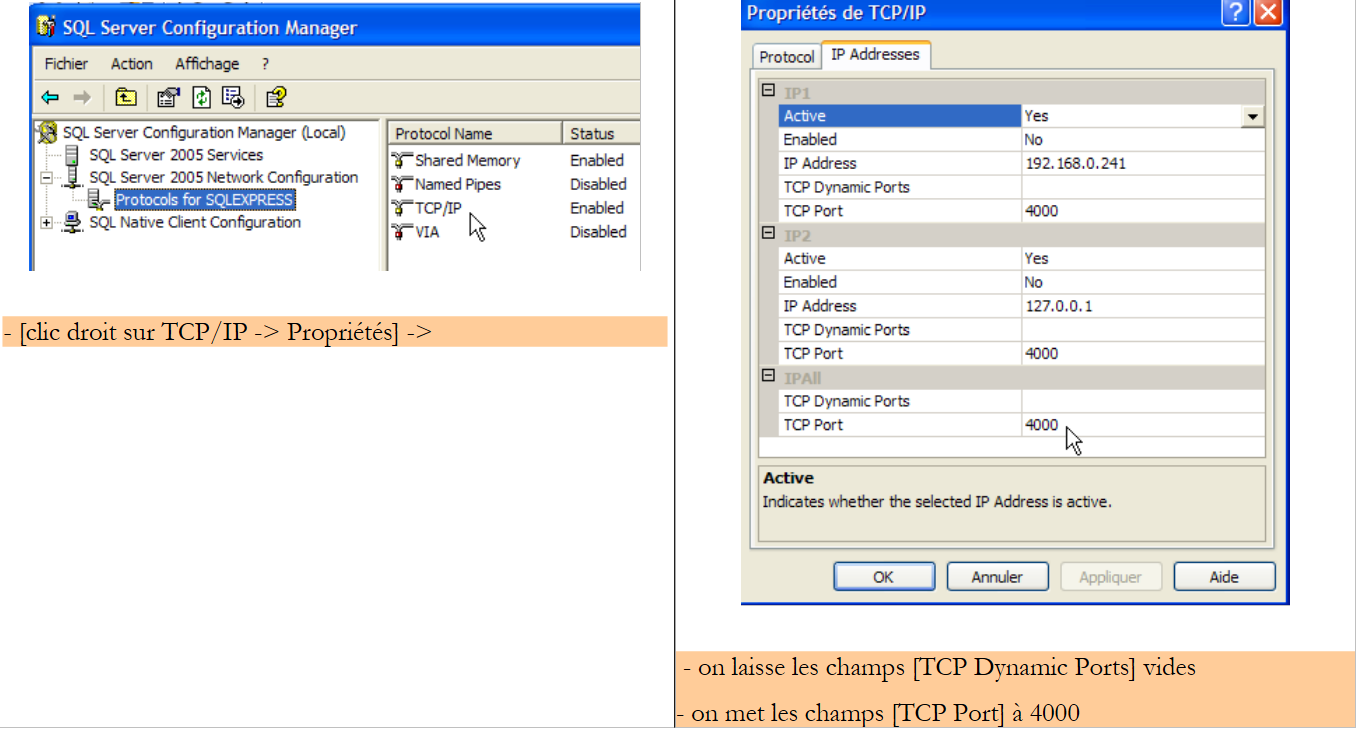This screenshot has height=733, width=1364.
Task: Open the Affichage menu
Action: tap(207, 64)
